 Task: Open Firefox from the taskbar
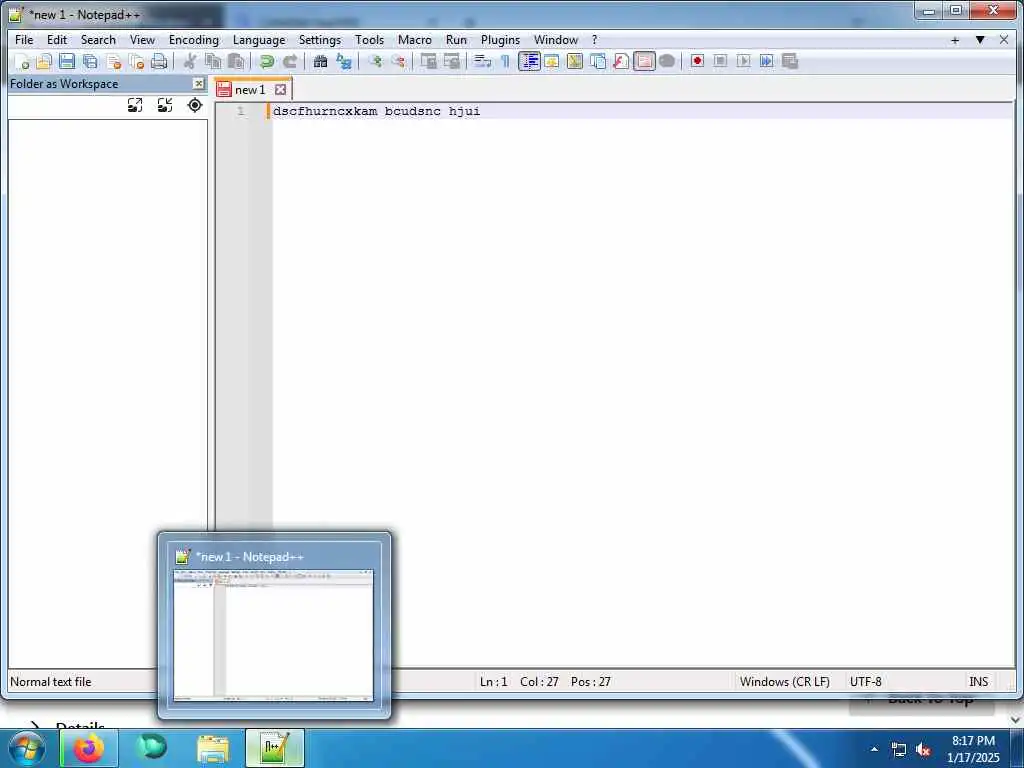(x=89, y=748)
